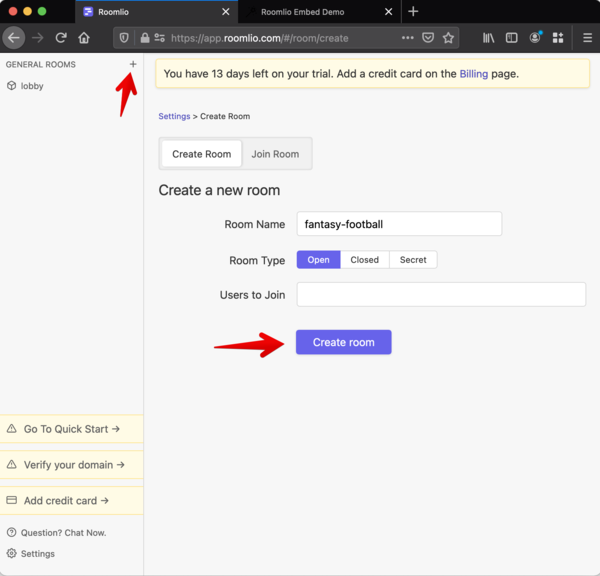Click the plus icon beside General Rooms
The image size is (600, 576).
pos(133,64)
